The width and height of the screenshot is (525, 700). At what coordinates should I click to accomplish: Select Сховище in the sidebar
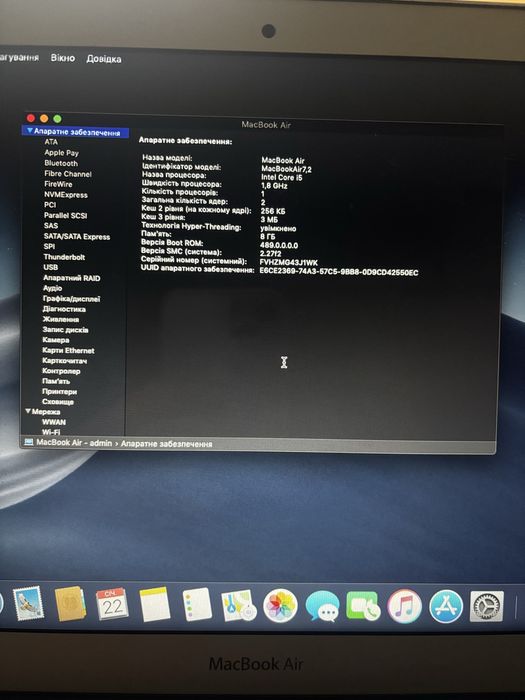(x=58, y=402)
